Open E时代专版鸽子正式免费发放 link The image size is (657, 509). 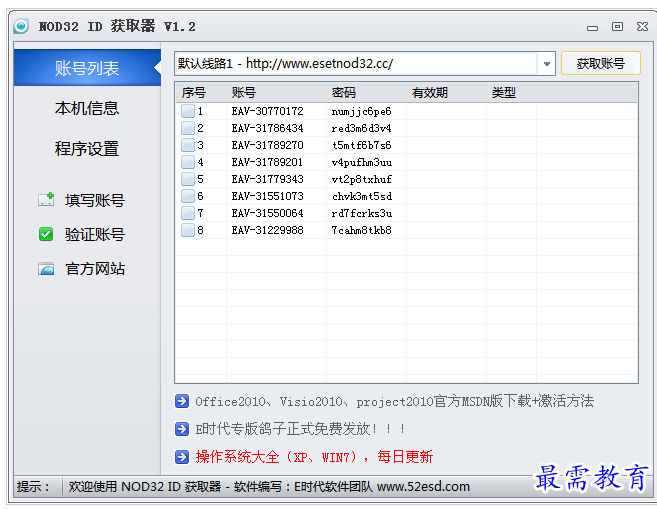(300, 429)
